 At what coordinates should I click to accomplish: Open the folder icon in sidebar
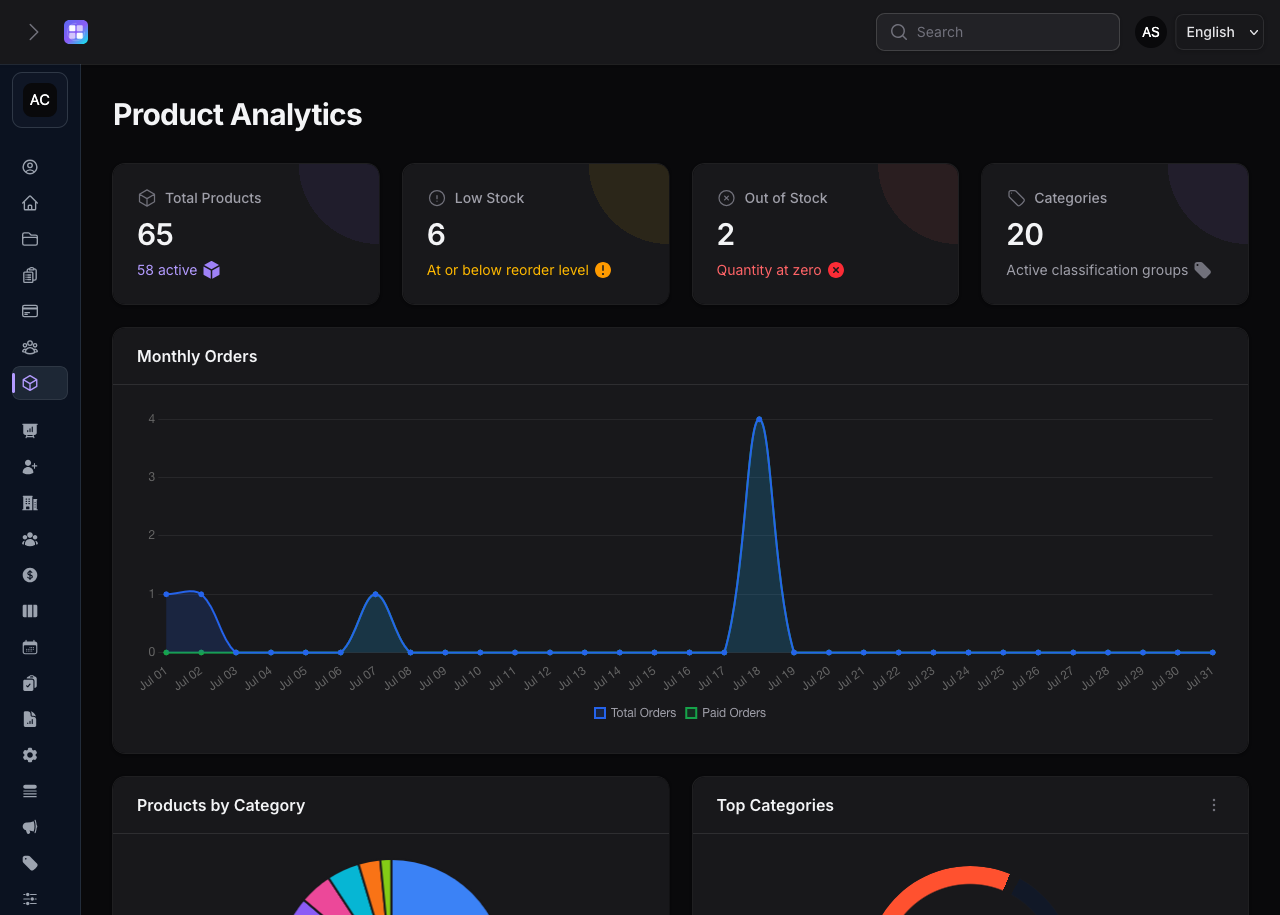pyautogui.click(x=30, y=239)
